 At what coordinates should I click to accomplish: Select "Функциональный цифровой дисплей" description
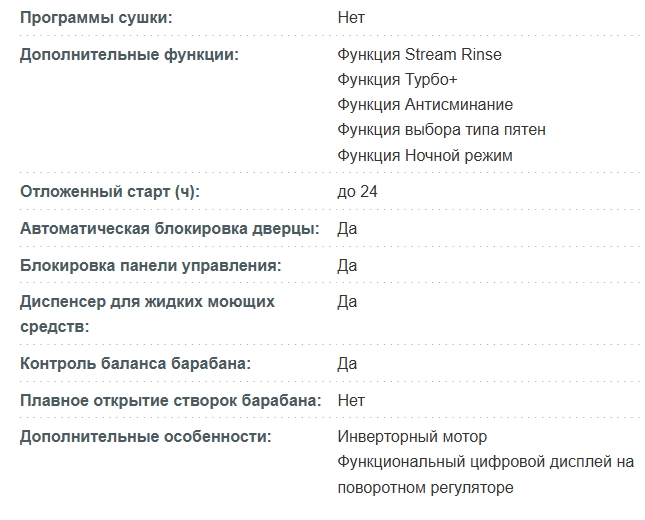pyautogui.click(x=486, y=462)
